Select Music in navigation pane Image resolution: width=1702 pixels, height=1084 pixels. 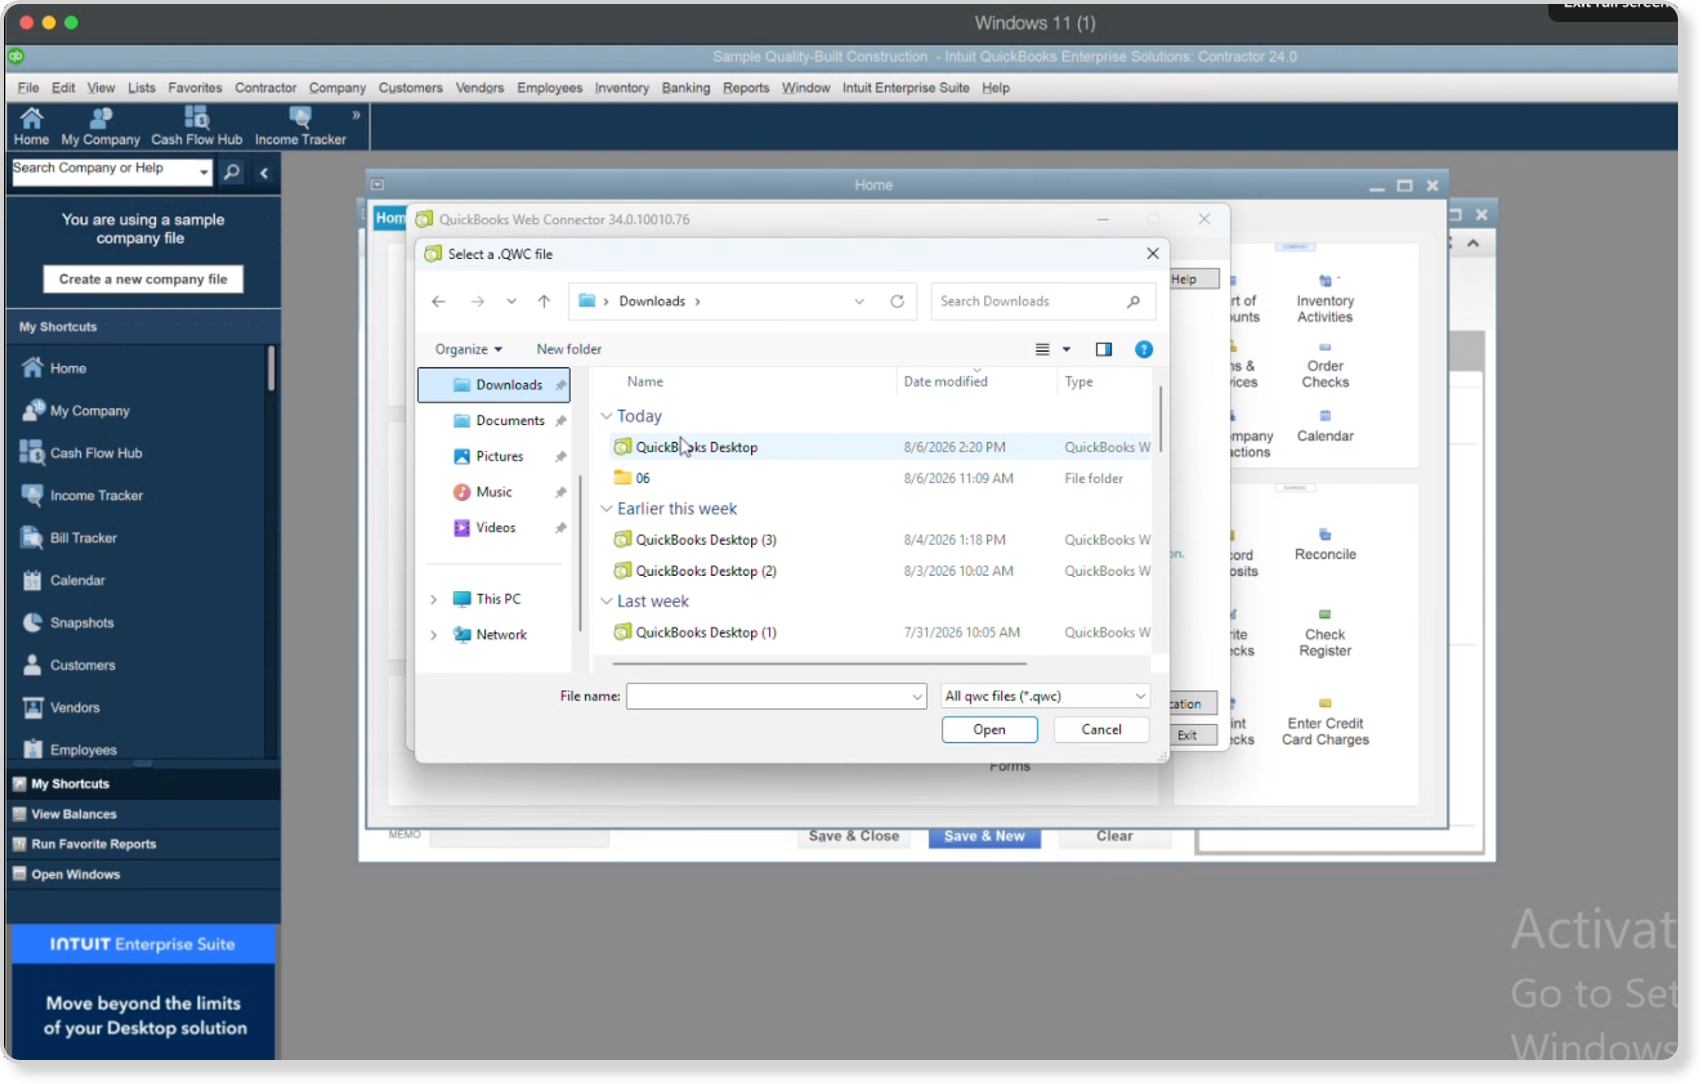pos(496,492)
